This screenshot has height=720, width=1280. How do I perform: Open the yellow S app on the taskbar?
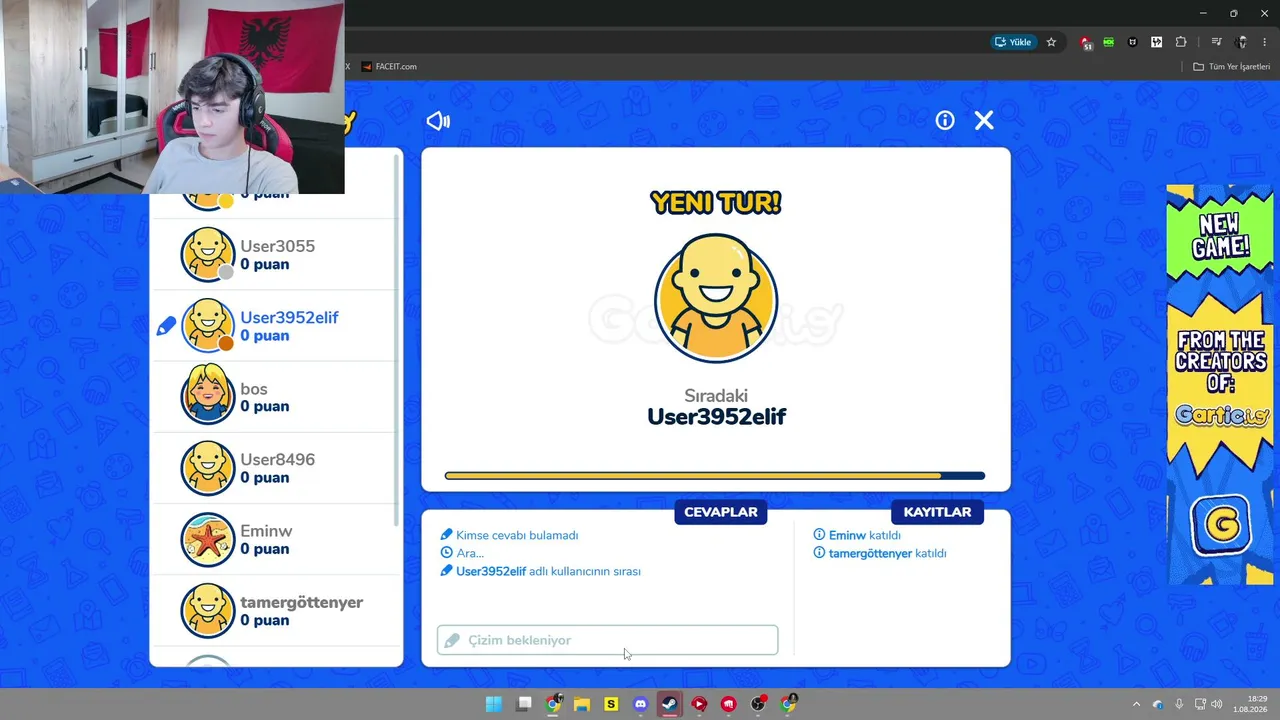point(611,704)
